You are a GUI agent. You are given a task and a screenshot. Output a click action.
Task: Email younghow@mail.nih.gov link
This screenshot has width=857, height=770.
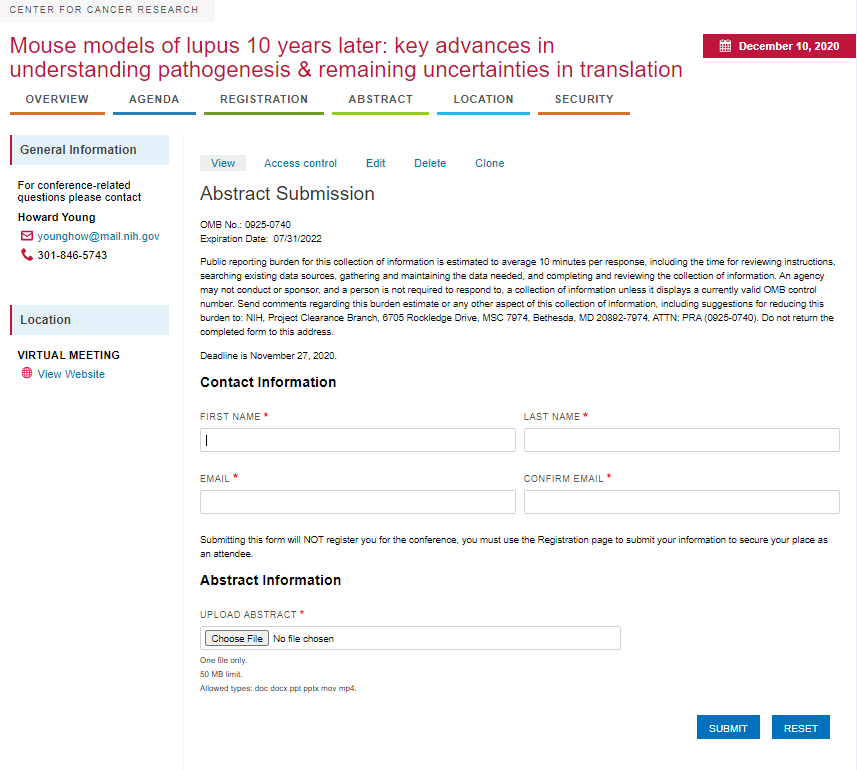[98, 236]
